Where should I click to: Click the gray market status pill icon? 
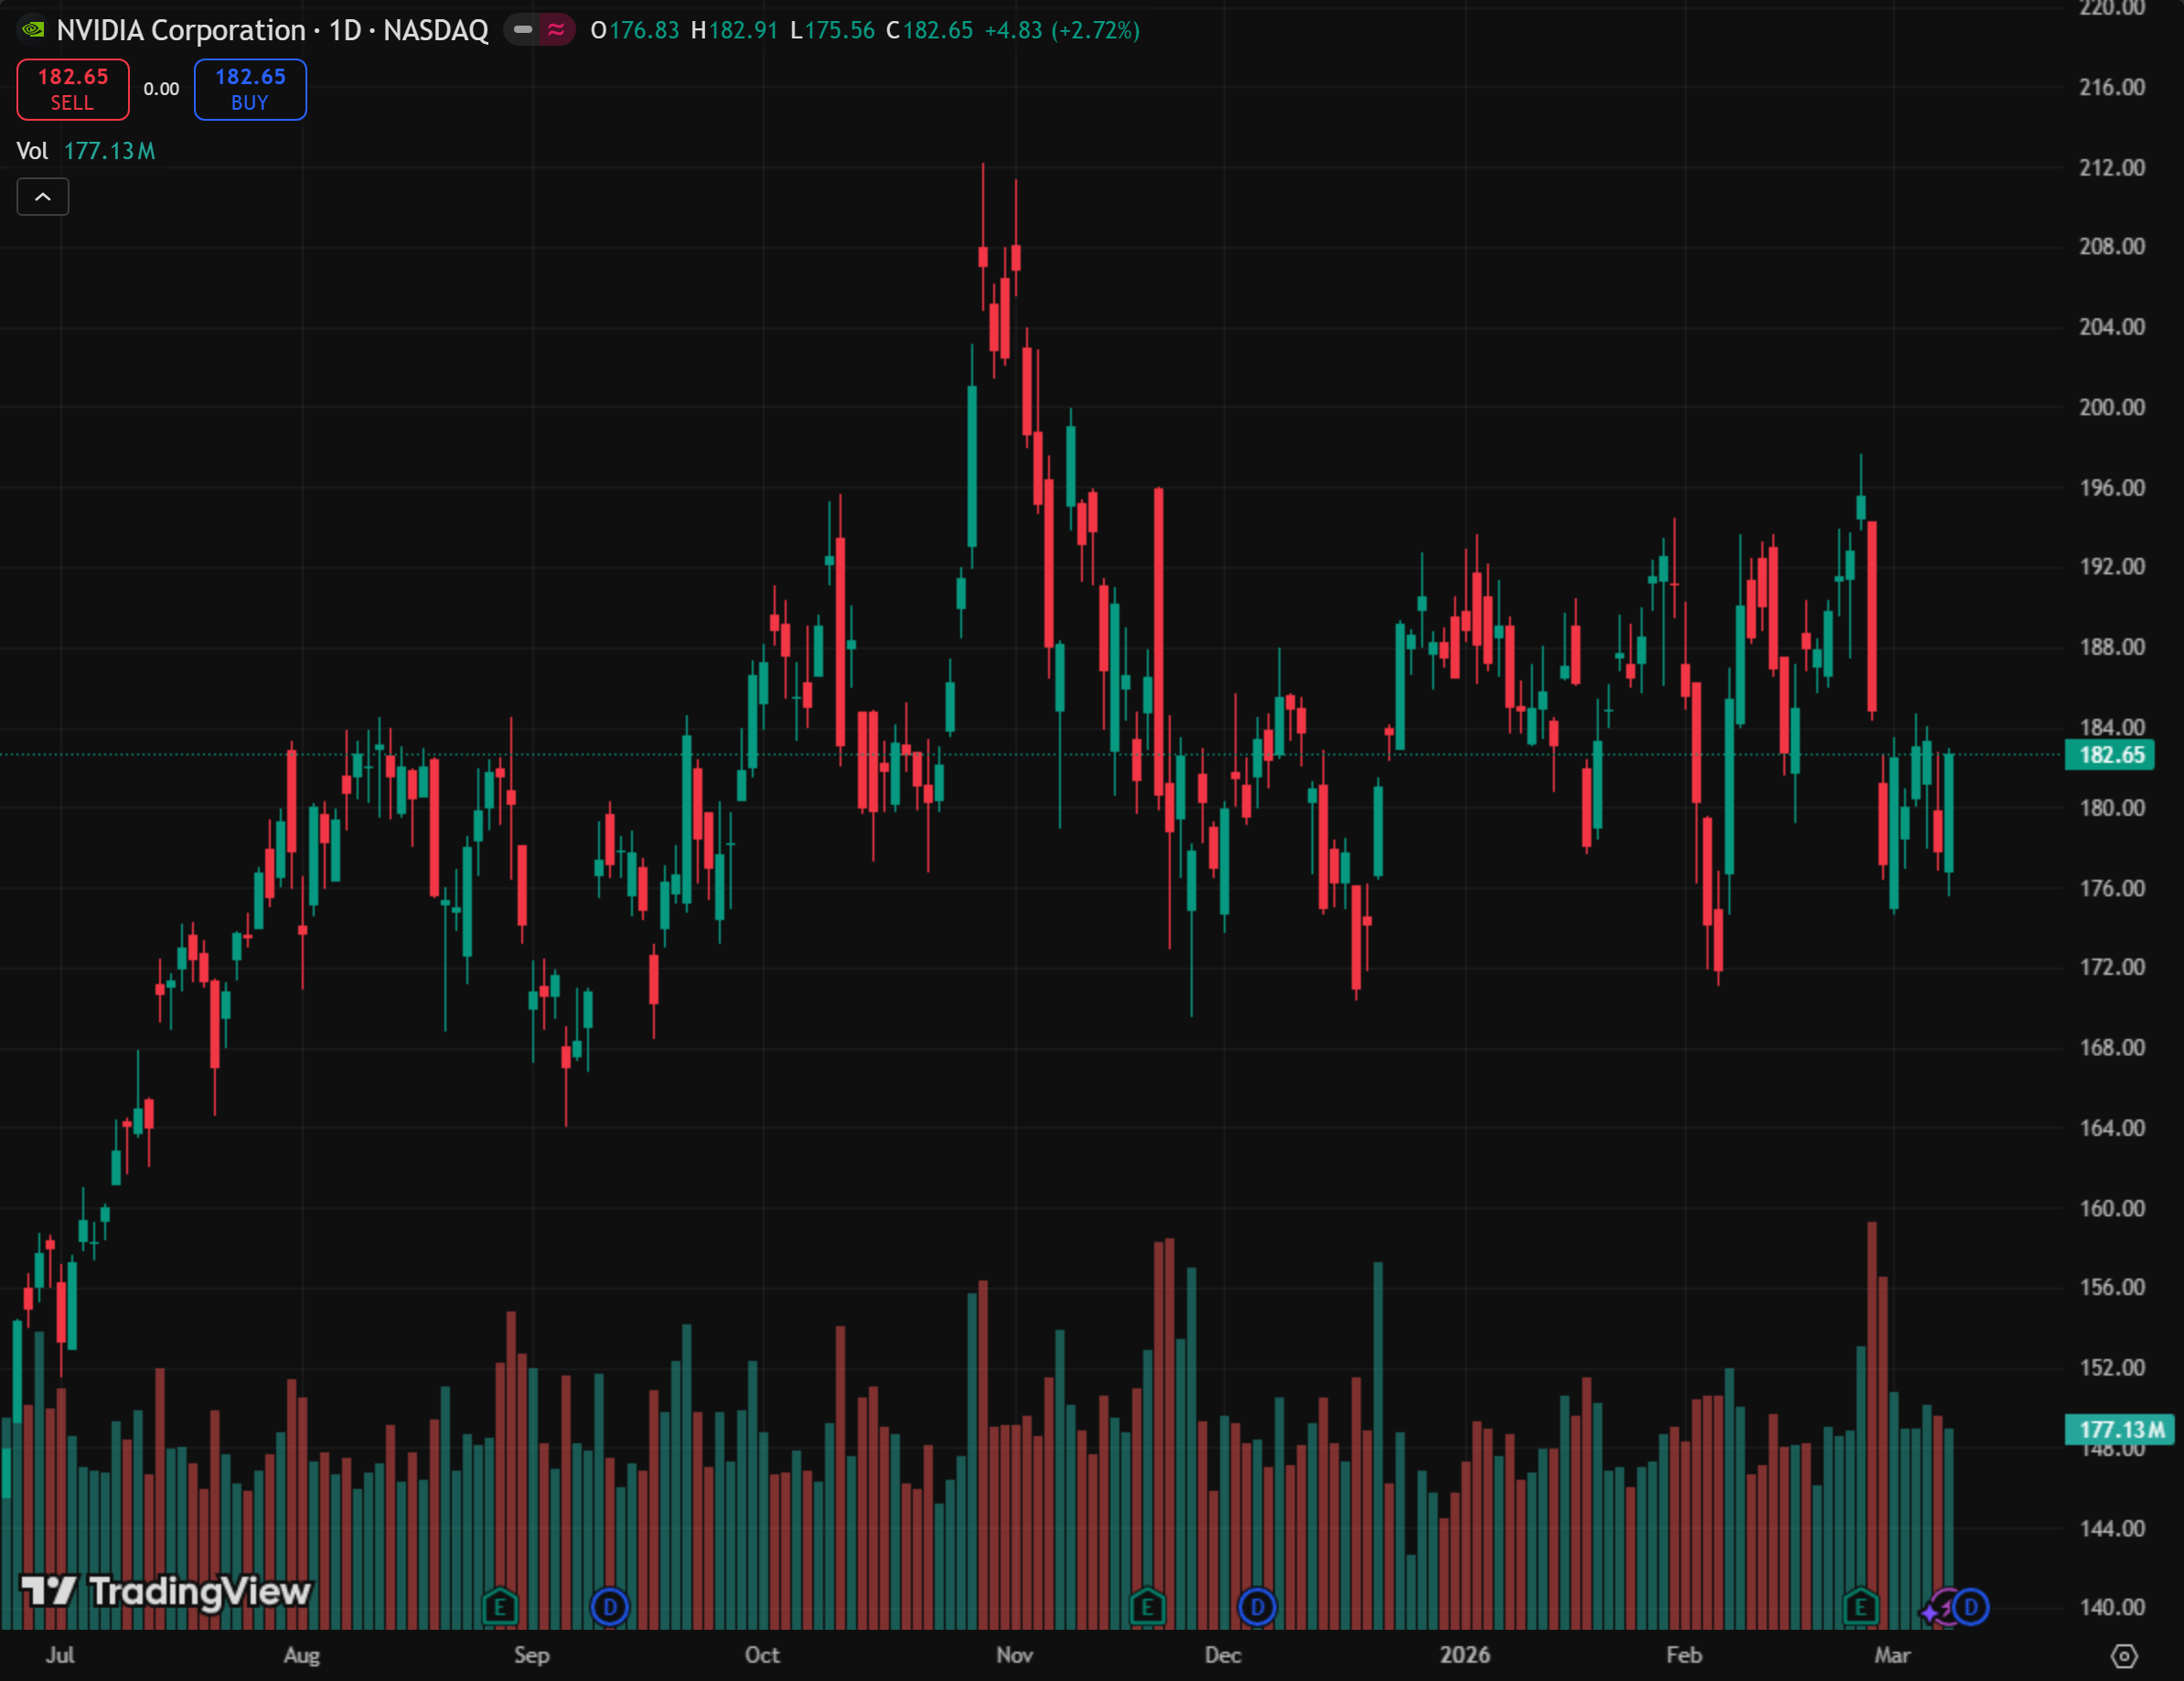(x=522, y=30)
